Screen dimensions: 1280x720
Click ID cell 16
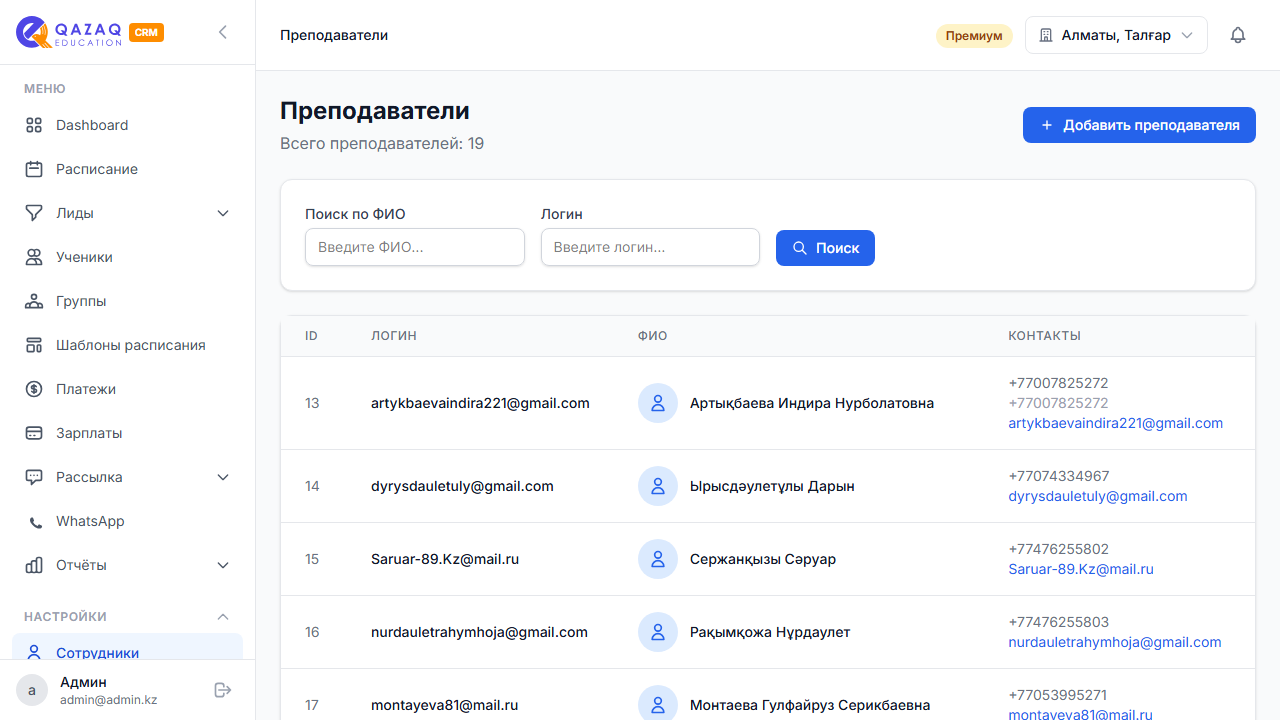[312, 632]
